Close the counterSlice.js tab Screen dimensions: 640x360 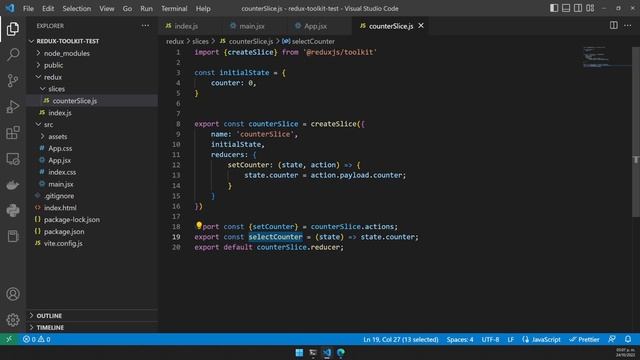pos(421,25)
